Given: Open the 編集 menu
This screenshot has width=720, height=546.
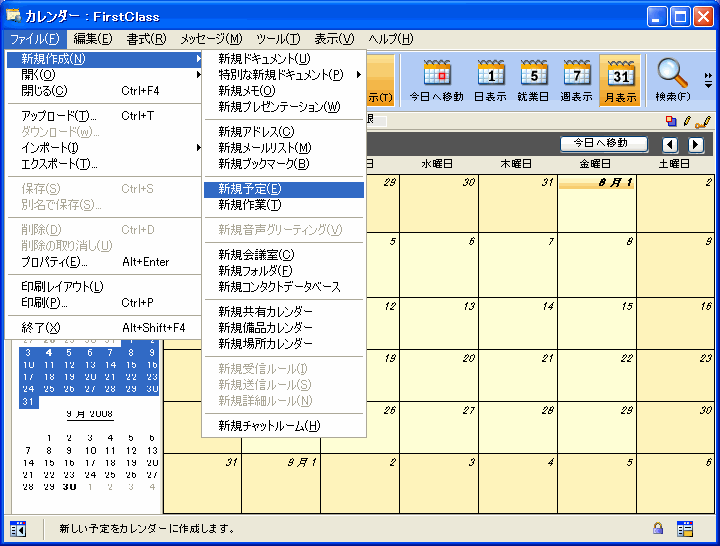Looking at the screenshot, I should [x=92, y=39].
